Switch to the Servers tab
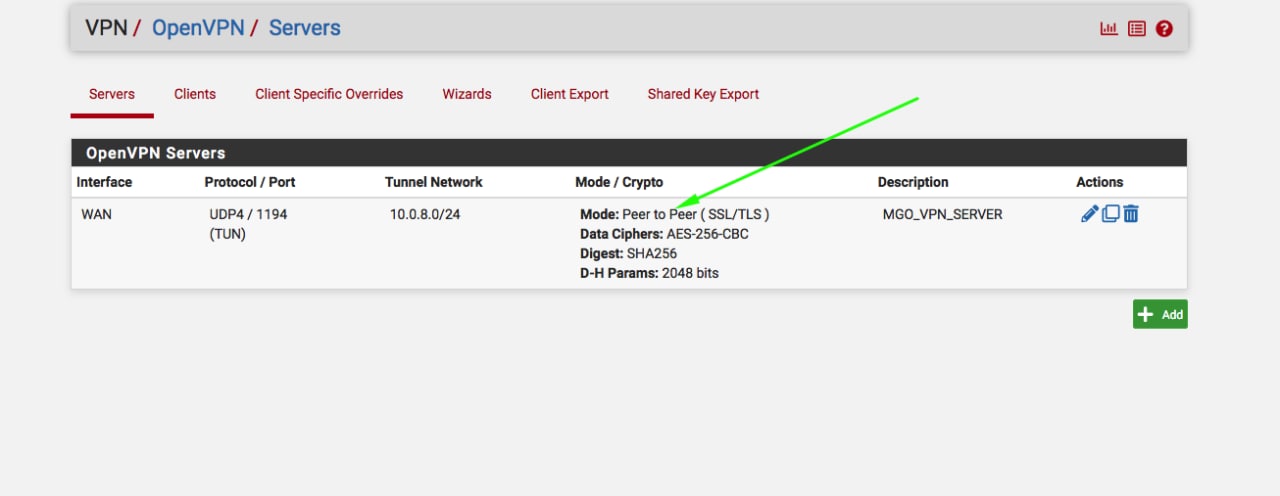This screenshot has height=496, width=1280. [112, 94]
